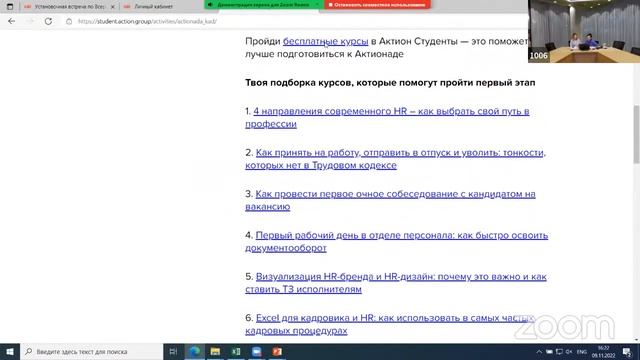Click the volume tray icon
Screen dimensions: 640x360
point(569,352)
